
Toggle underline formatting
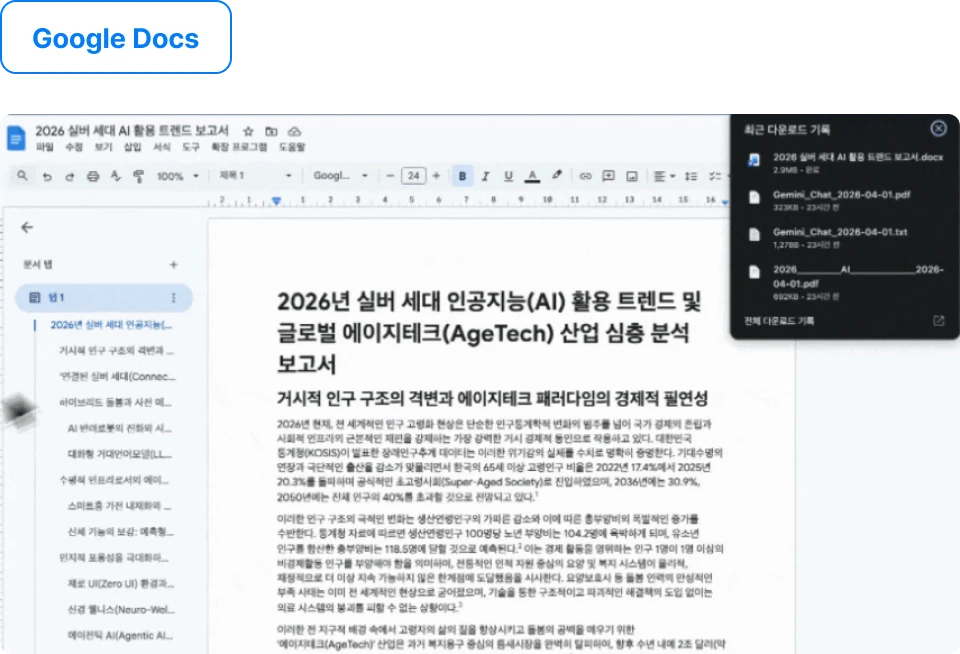click(508, 176)
